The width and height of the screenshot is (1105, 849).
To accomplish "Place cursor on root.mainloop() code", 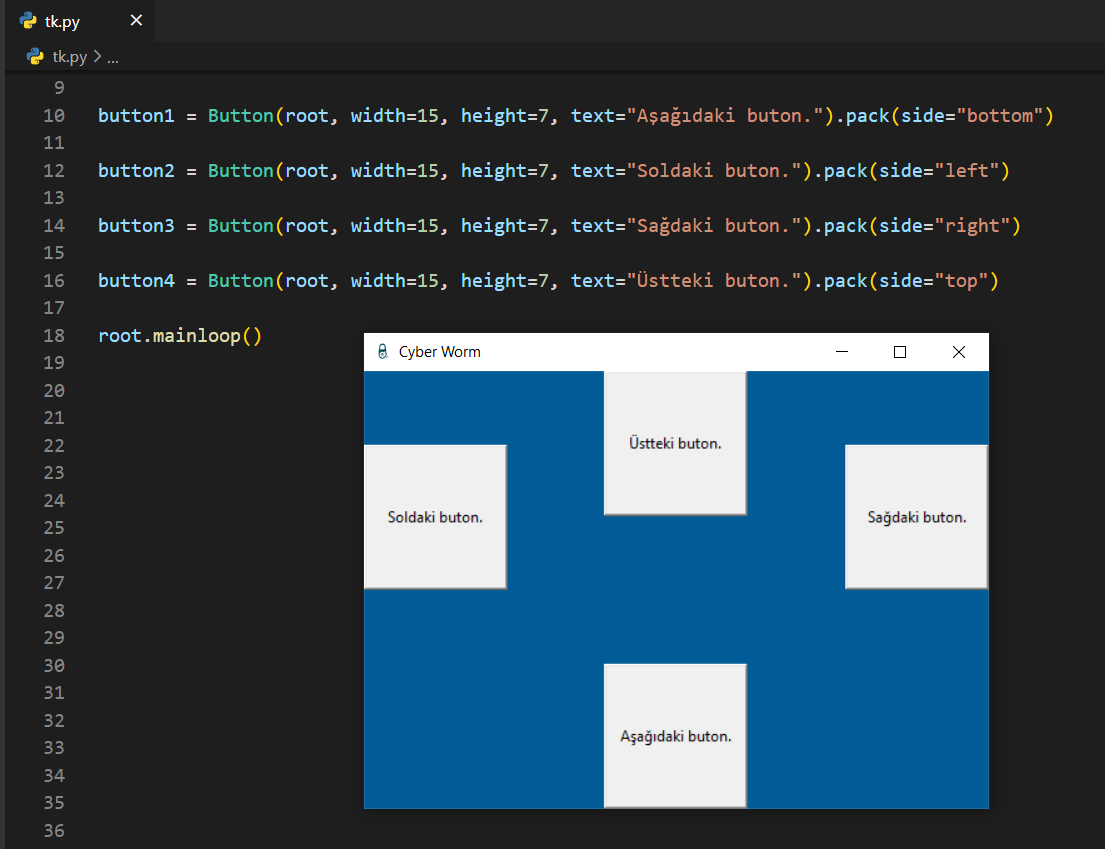I will click(180, 336).
